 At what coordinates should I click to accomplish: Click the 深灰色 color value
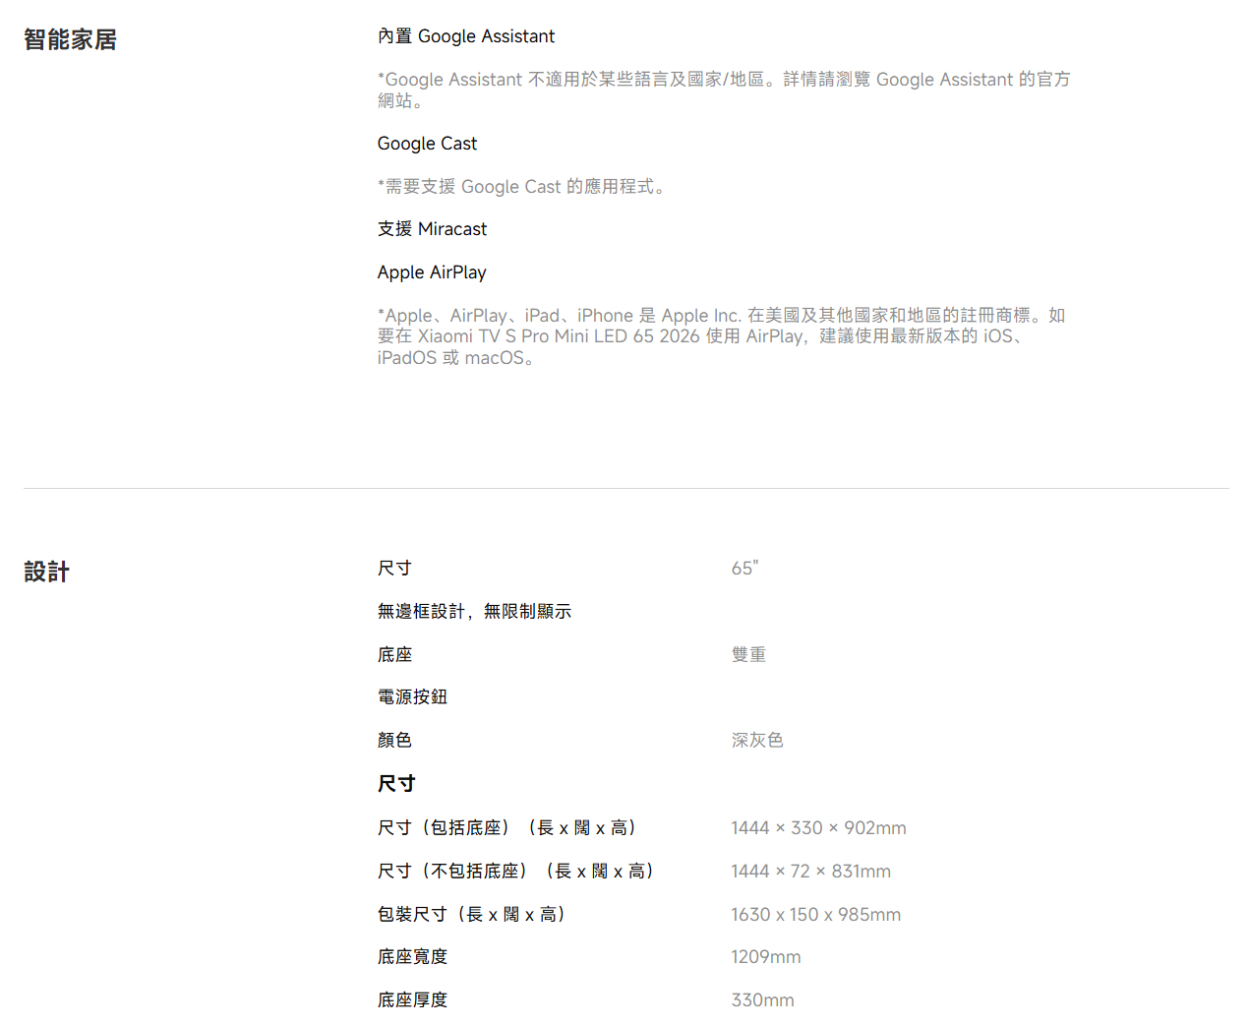(757, 740)
